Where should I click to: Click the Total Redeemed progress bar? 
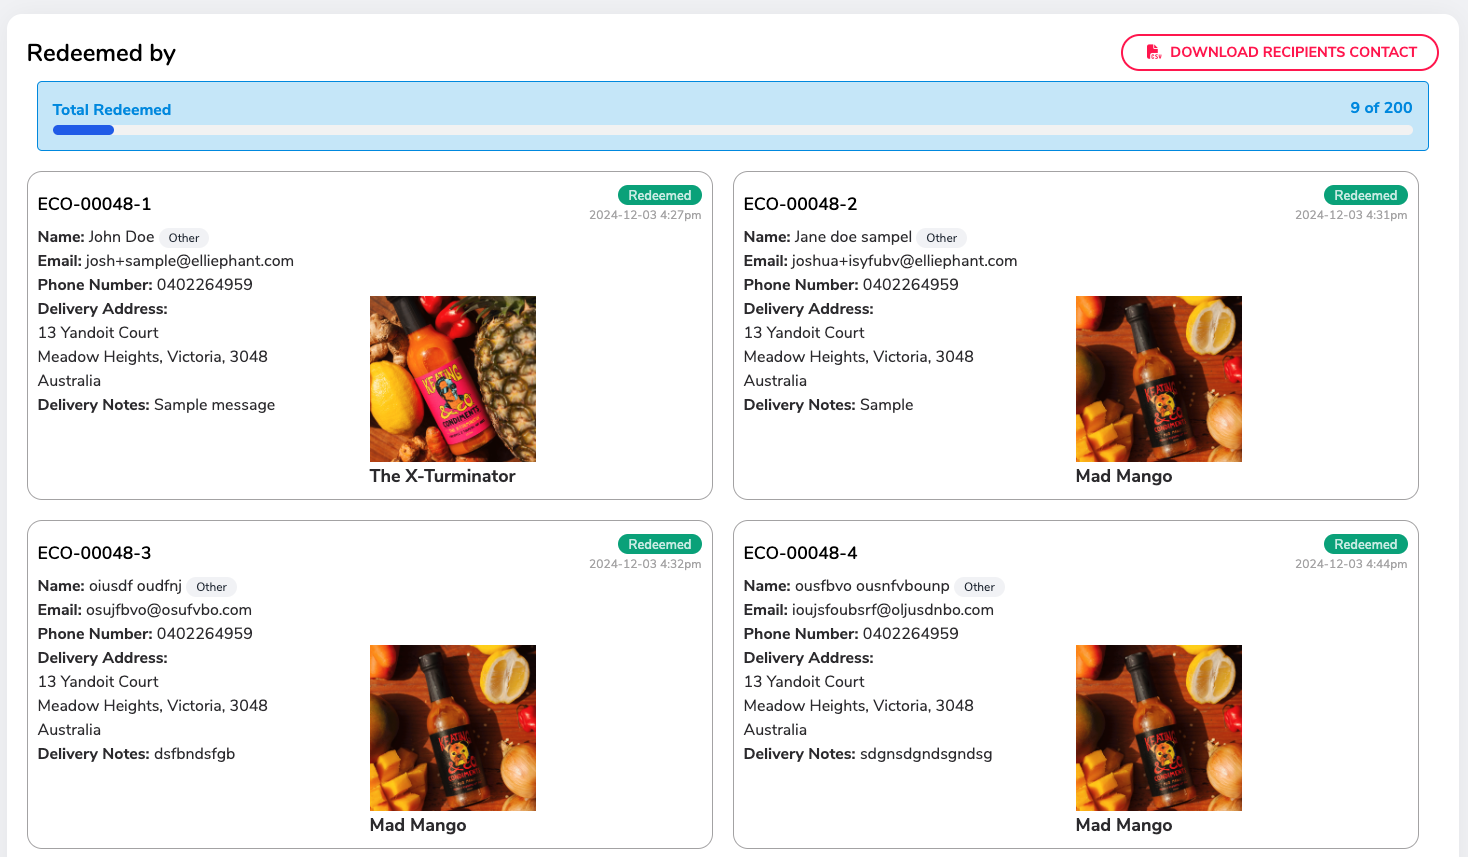click(732, 130)
